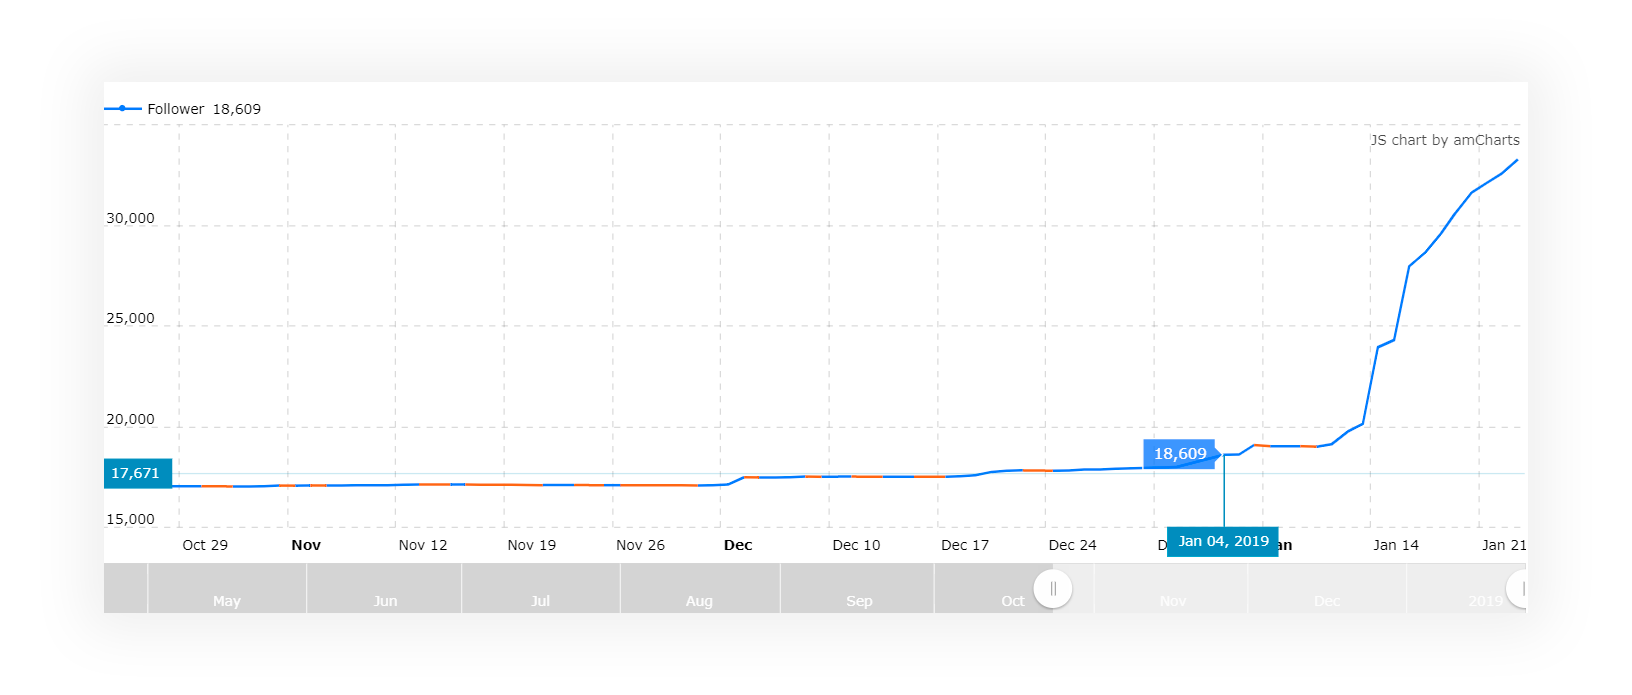Click the bold Nov x-axis label

tap(306, 545)
